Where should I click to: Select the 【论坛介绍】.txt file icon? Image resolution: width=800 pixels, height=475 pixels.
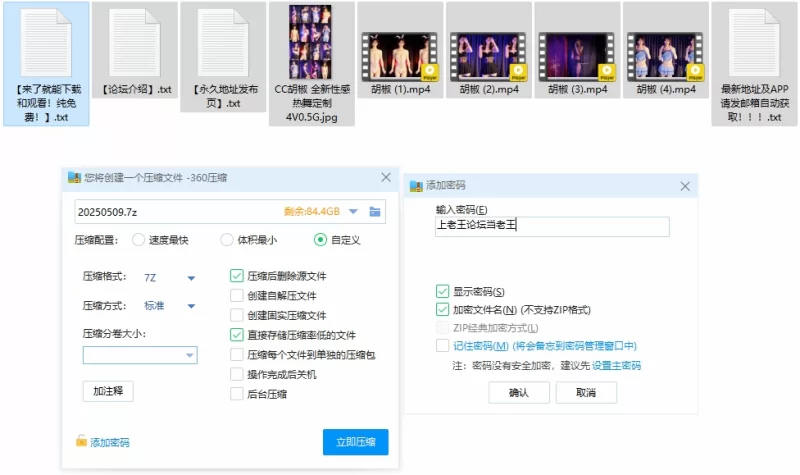tap(135, 43)
